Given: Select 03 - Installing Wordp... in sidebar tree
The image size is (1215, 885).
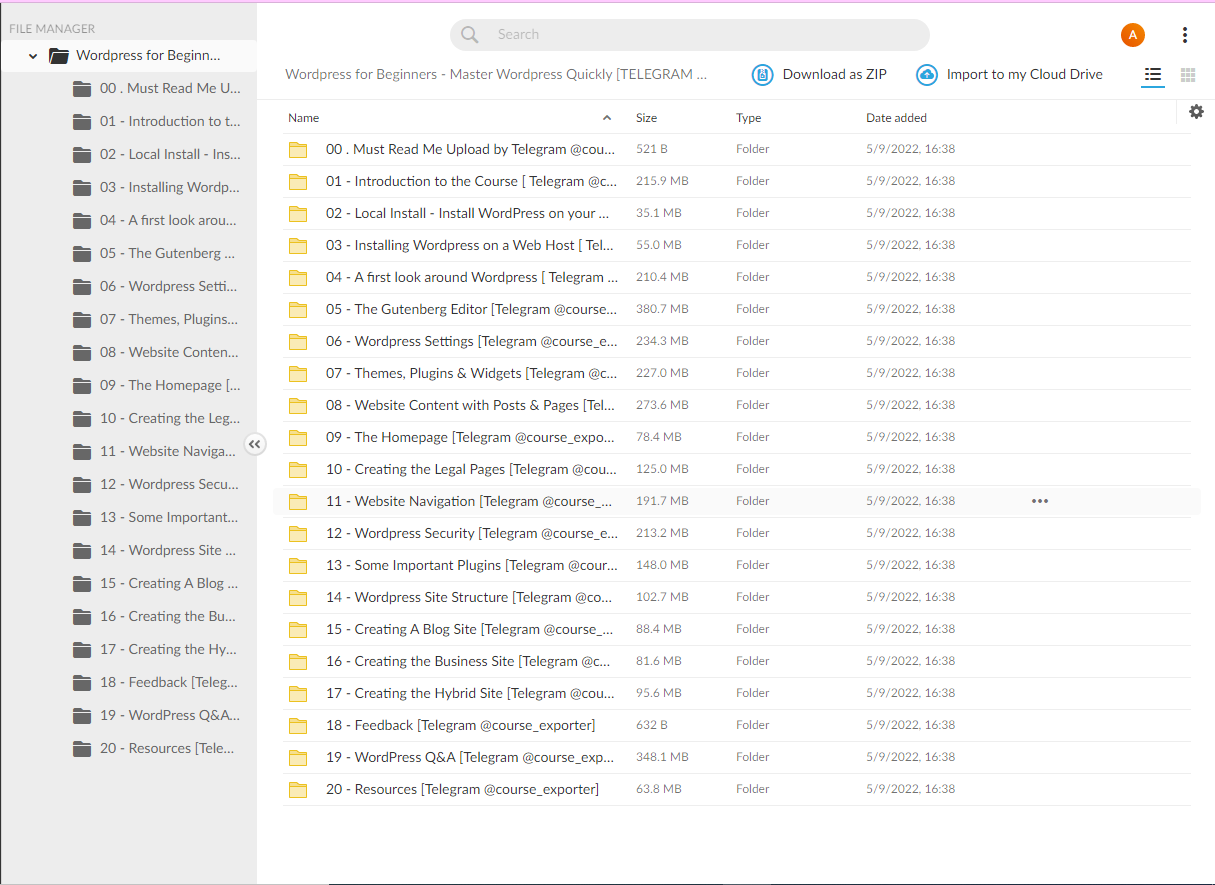Looking at the screenshot, I should [169, 187].
